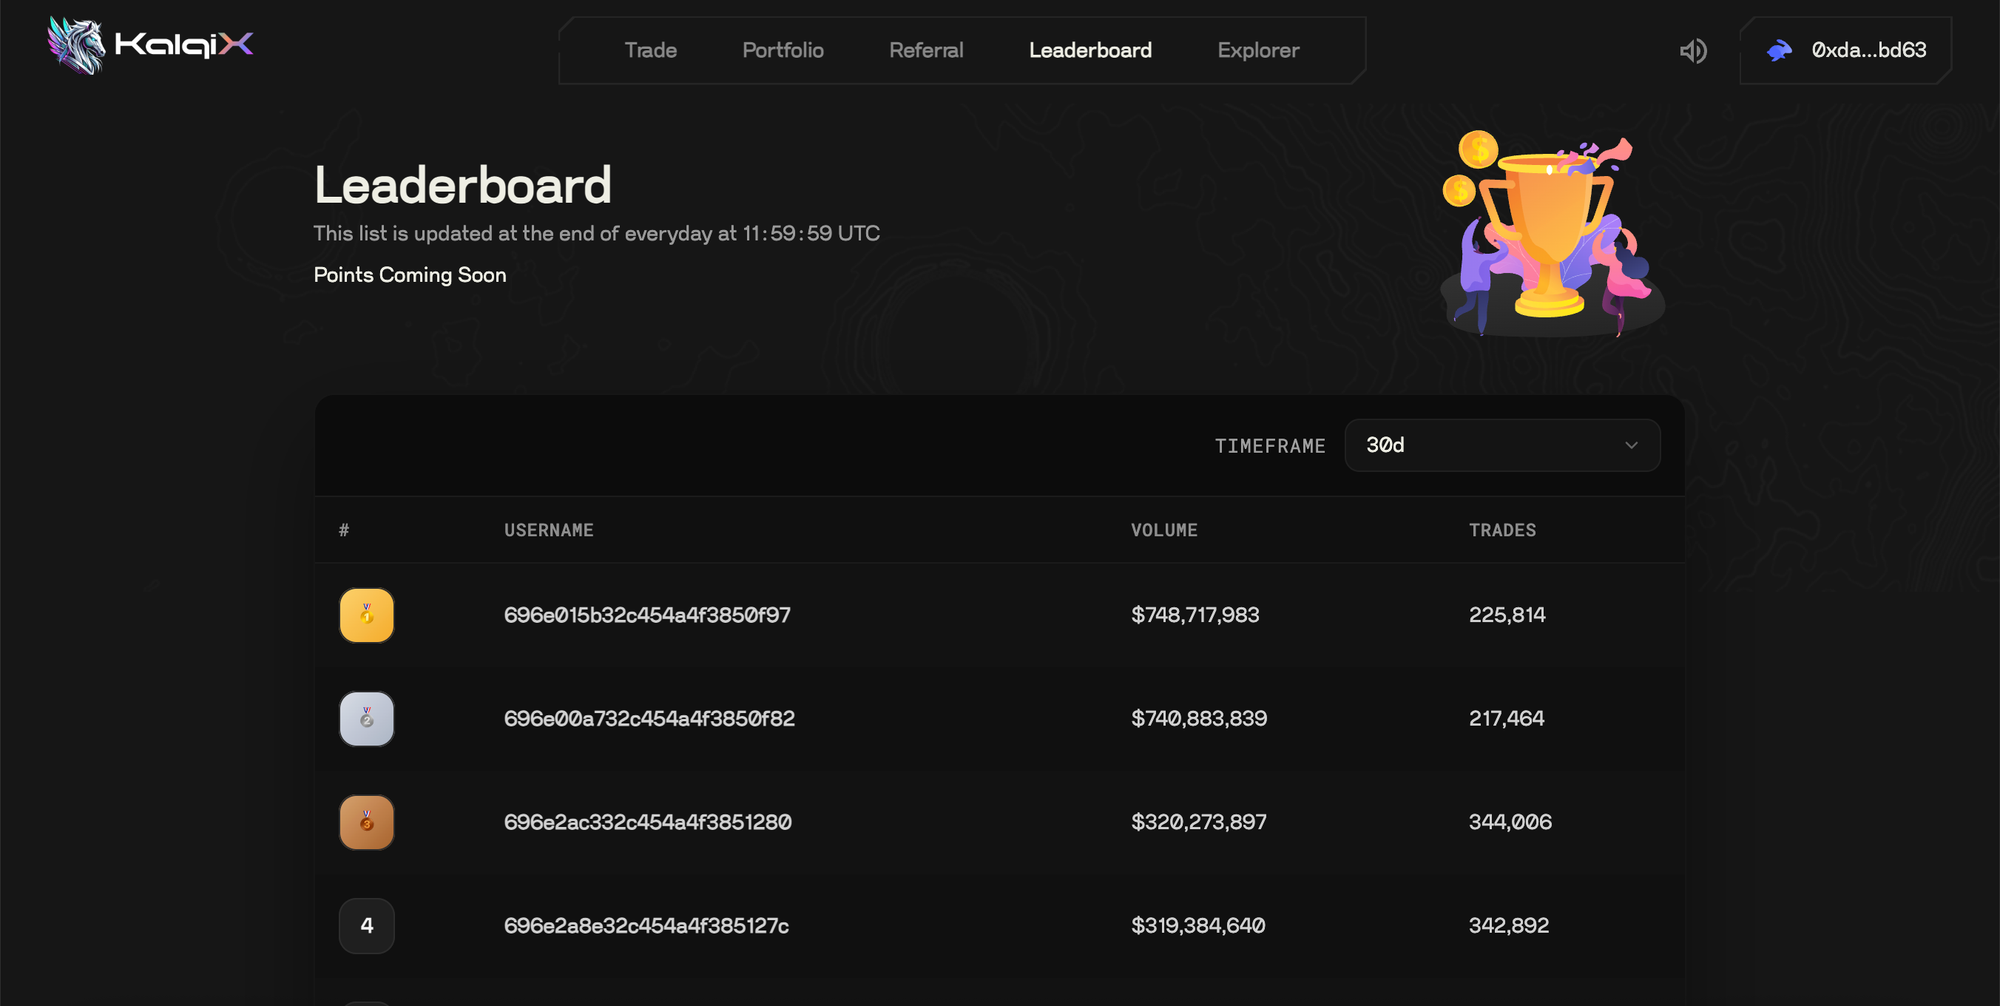This screenshot has height=1006, width=2000.
Task: Go to the Trade tab
Action: 650,51
